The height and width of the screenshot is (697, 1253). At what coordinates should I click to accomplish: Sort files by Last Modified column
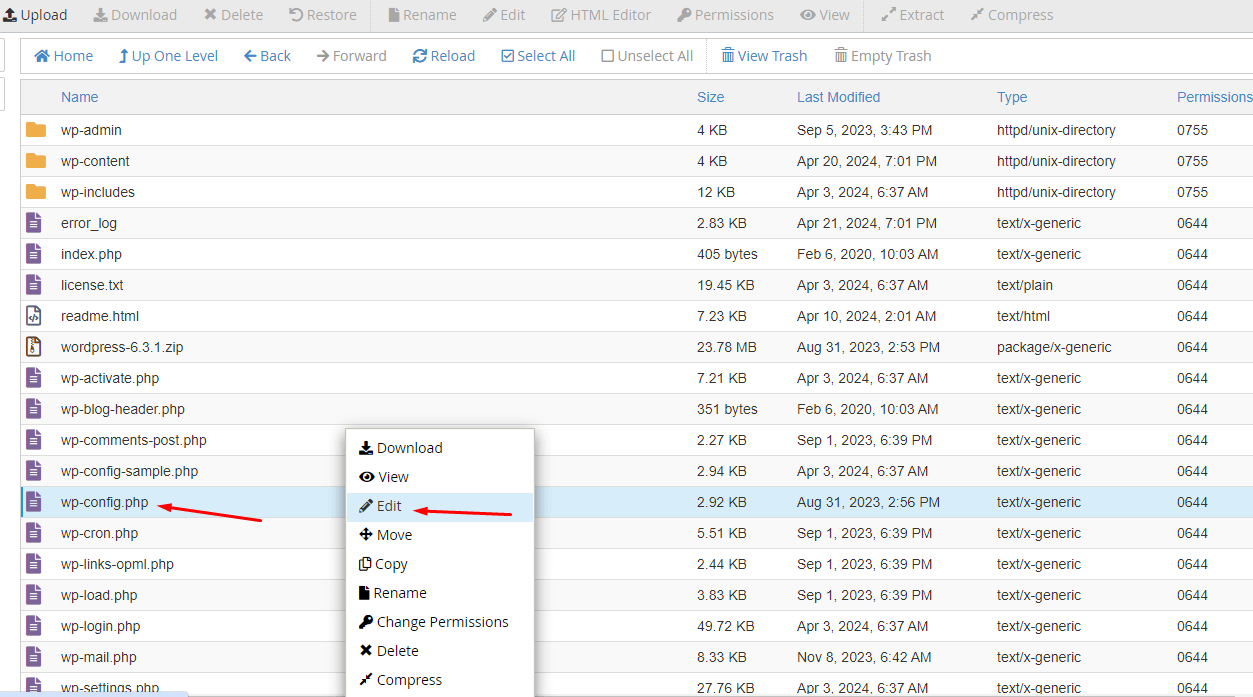(x=838, y=97)
